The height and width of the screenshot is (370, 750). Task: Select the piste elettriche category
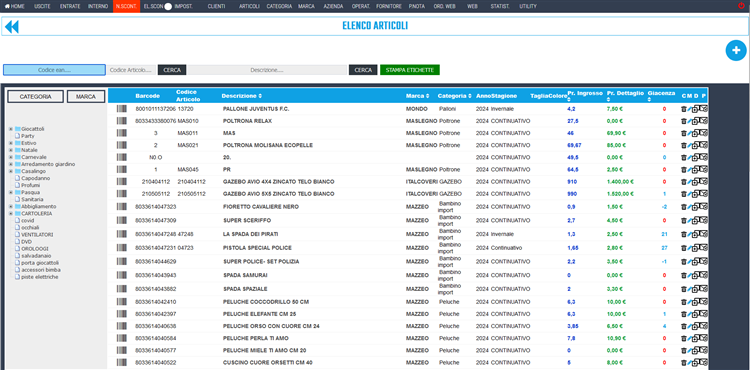[x=40, y=277]
